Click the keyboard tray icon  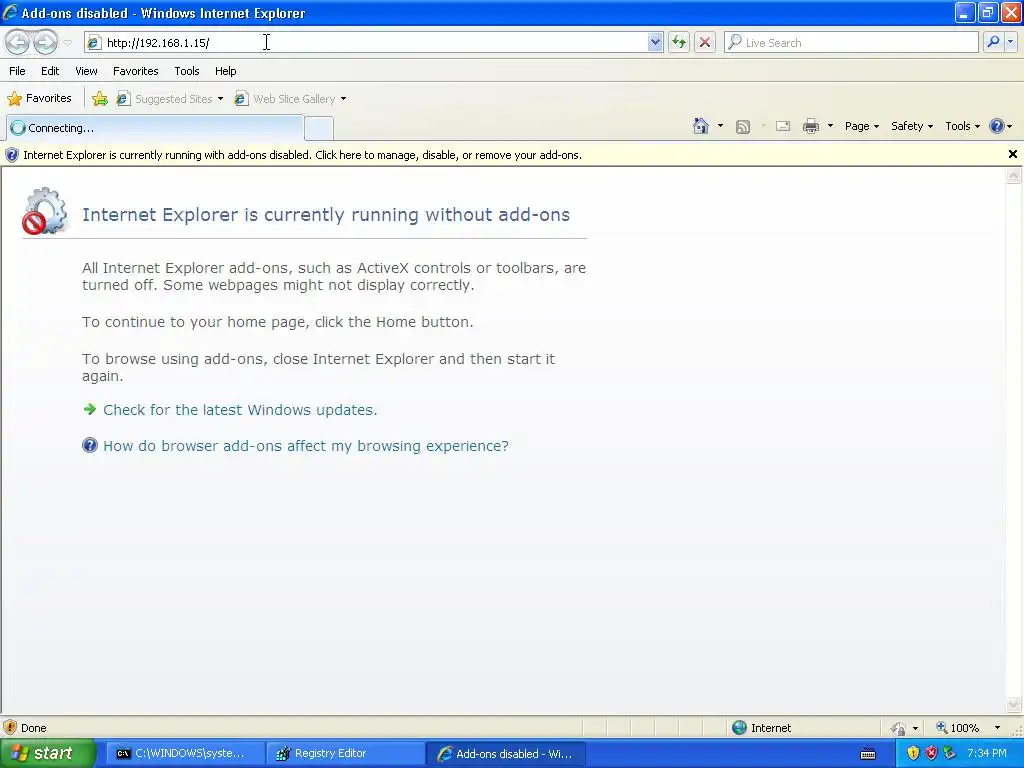coord(868,754)
